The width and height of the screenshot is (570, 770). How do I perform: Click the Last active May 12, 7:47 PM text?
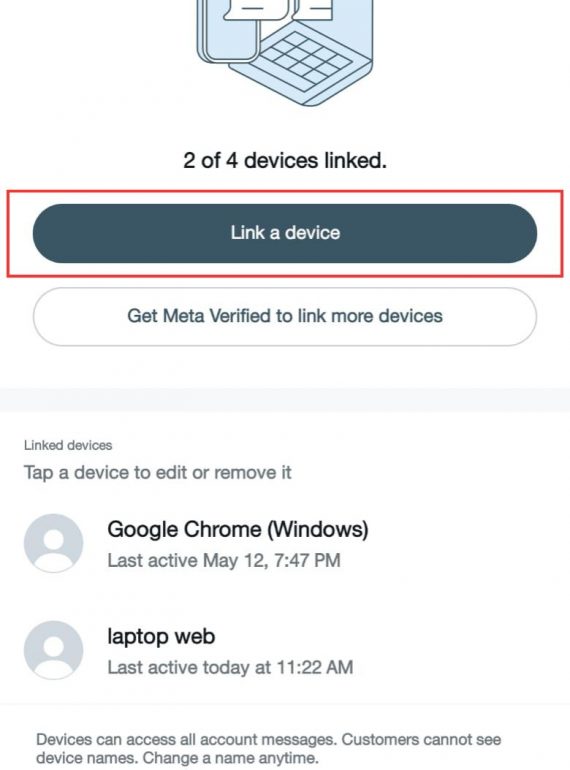tap(224, 560)
